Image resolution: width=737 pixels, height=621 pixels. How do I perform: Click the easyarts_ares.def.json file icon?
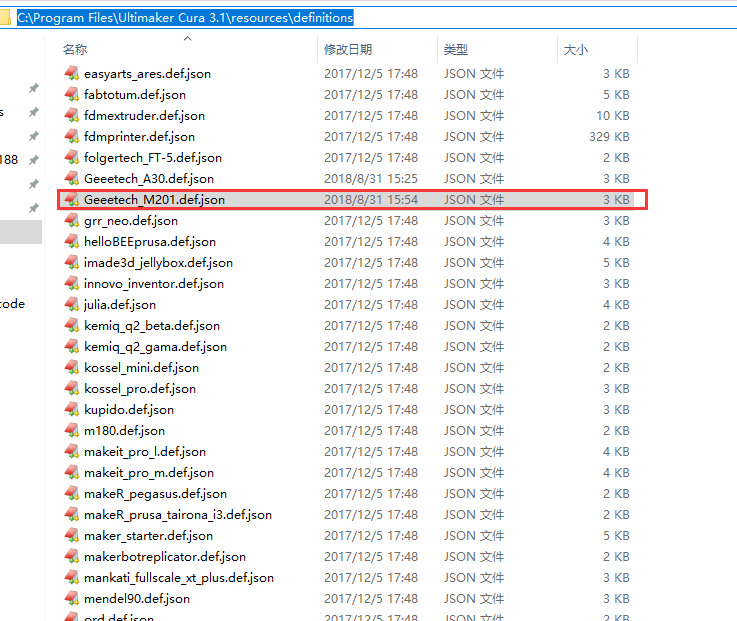[71, 73]
